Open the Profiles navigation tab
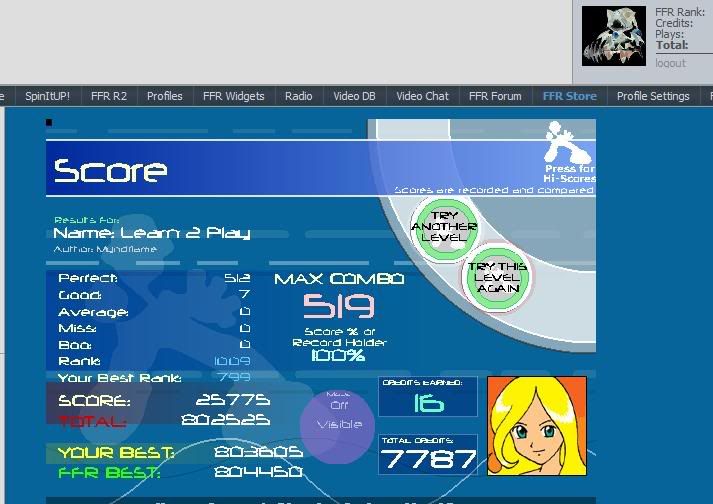This screenshot has width=713, height=504. tap(164, 96)
